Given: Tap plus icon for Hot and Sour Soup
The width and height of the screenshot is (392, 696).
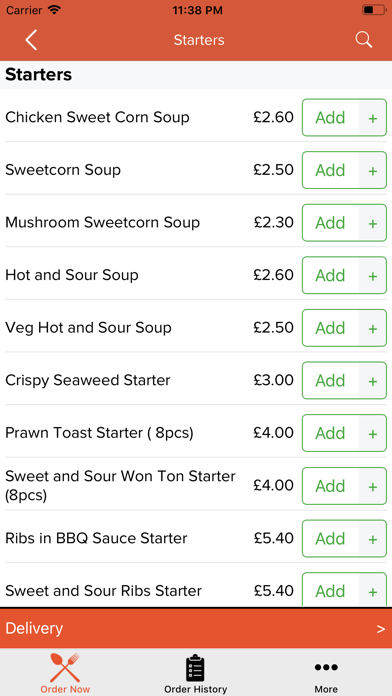Looking at the screenshot, I should pos(372,276).
